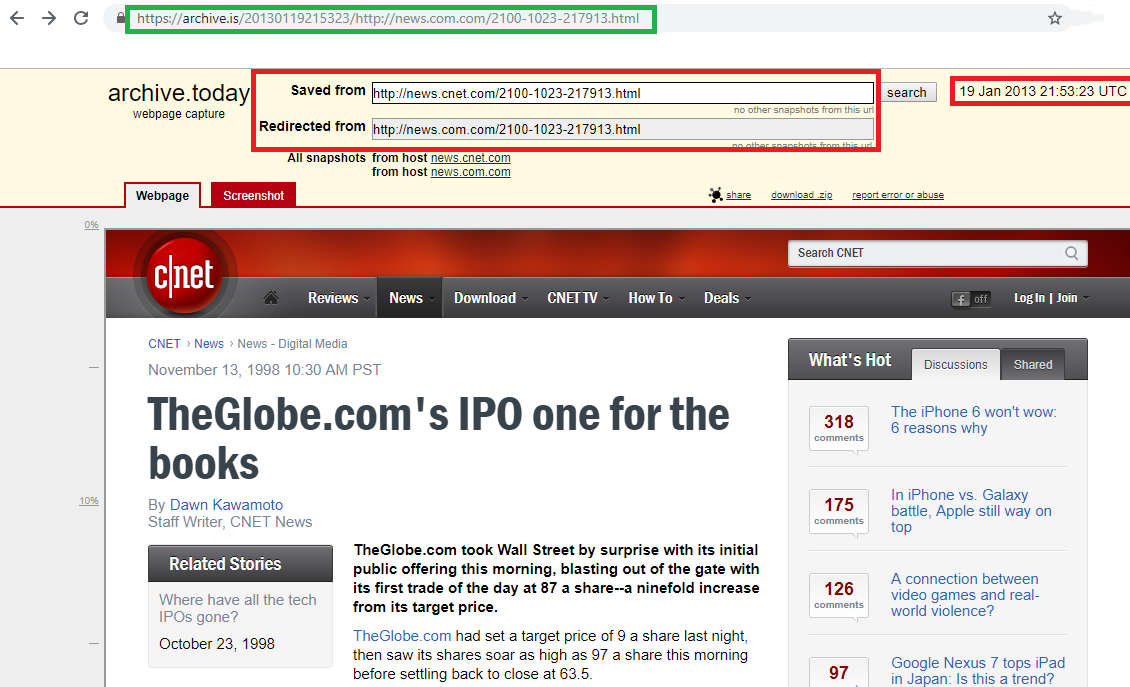Open Google Nexus 7 tops iPad story

click(x=978, y=670)
